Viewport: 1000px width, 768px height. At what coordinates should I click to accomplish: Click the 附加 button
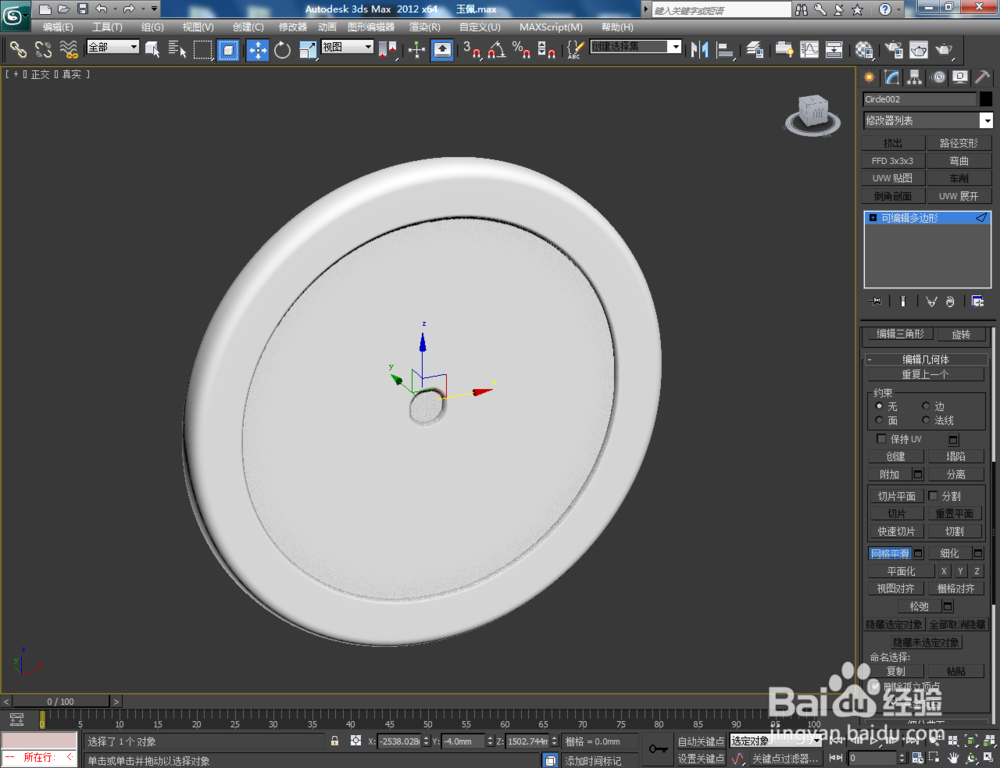[890, 474]
